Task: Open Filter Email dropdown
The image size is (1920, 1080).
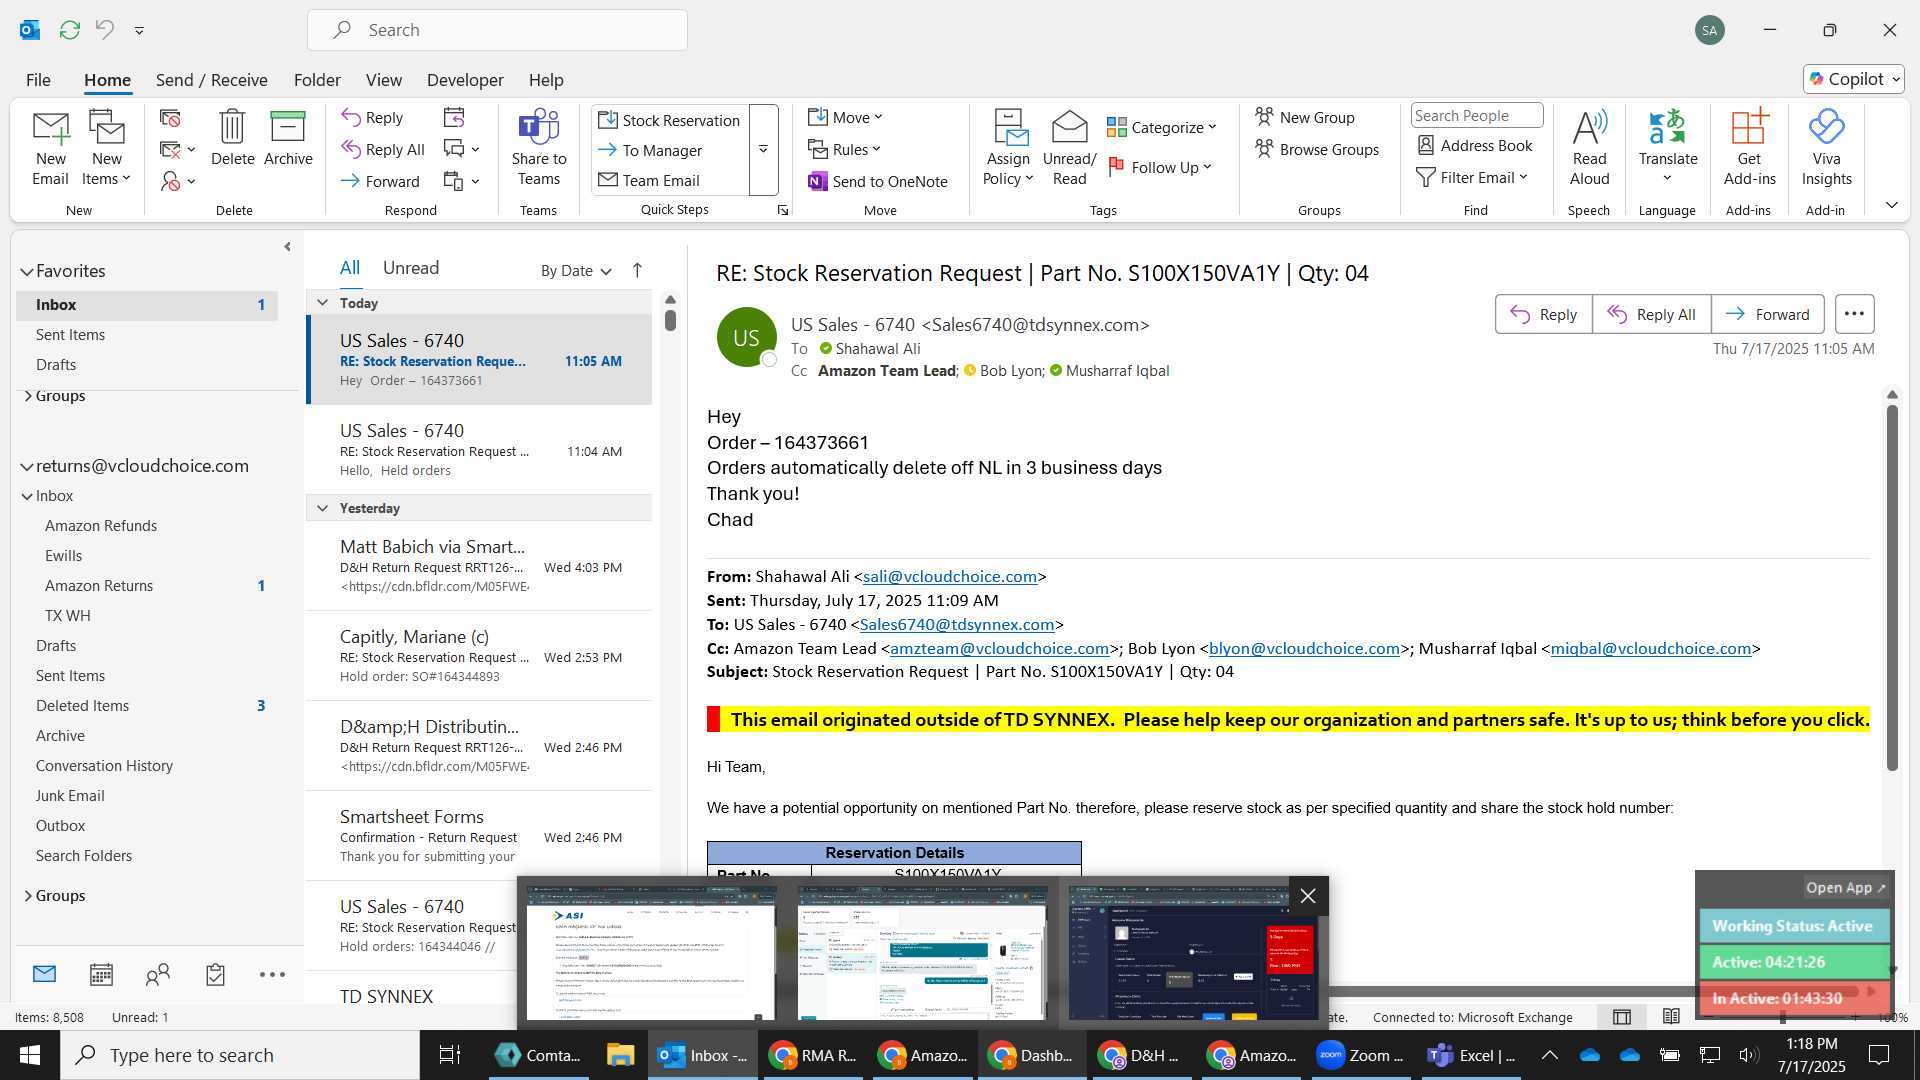Action: pyautogui.click(x=1472, y=177)
